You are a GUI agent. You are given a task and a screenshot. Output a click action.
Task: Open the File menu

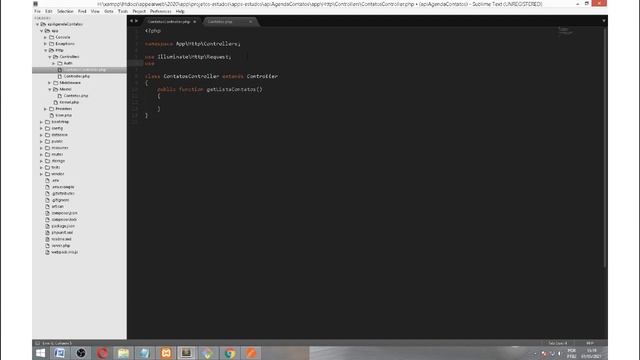click(38, 11)
